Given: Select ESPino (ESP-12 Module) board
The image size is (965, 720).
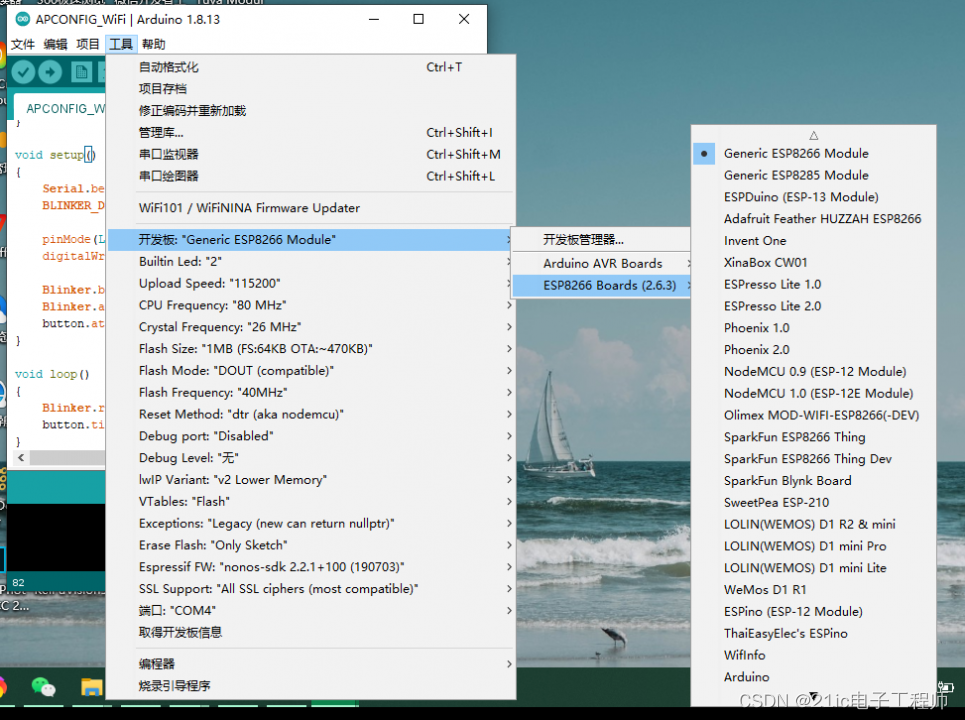Looking at the screenshot, I should click(x=814, y=612).
